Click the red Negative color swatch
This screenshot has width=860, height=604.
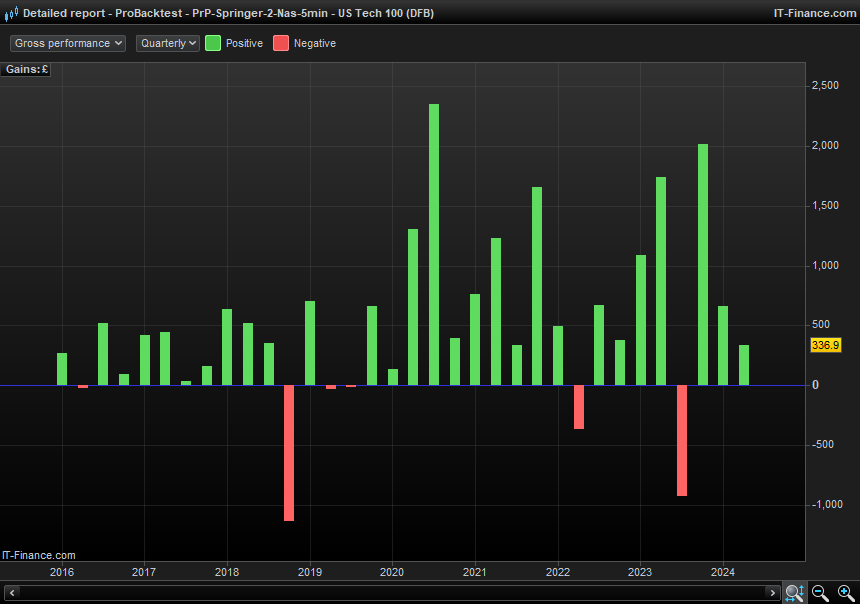tap(281, 43)
